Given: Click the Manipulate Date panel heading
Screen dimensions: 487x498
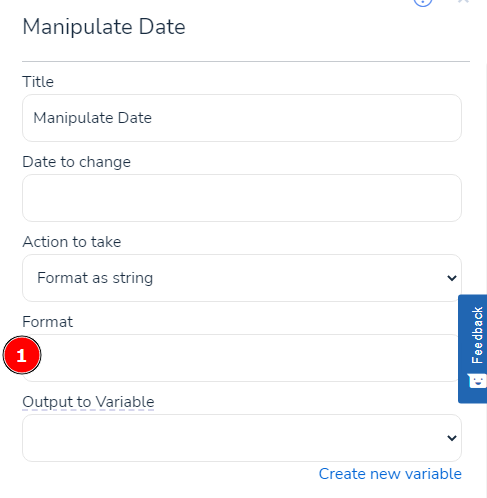Looking at the screenshot, I should [104, 27].
